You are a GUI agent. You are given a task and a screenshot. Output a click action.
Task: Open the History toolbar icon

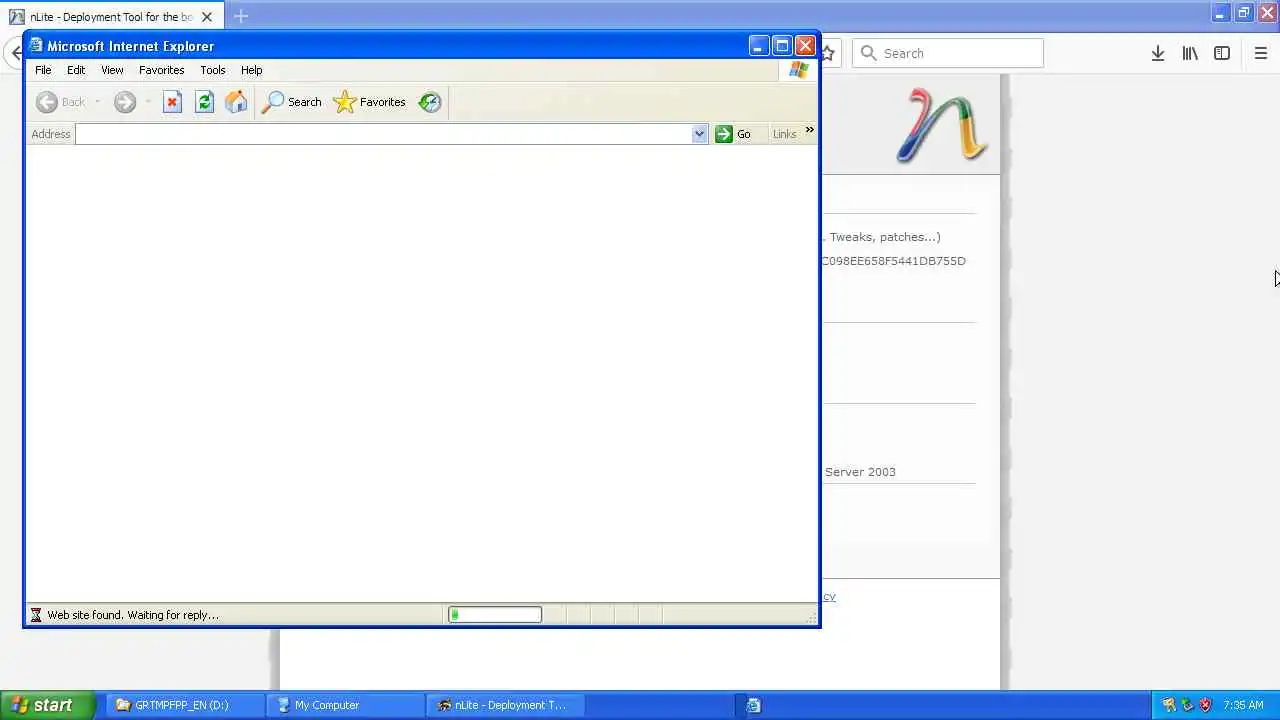[430, 102]
